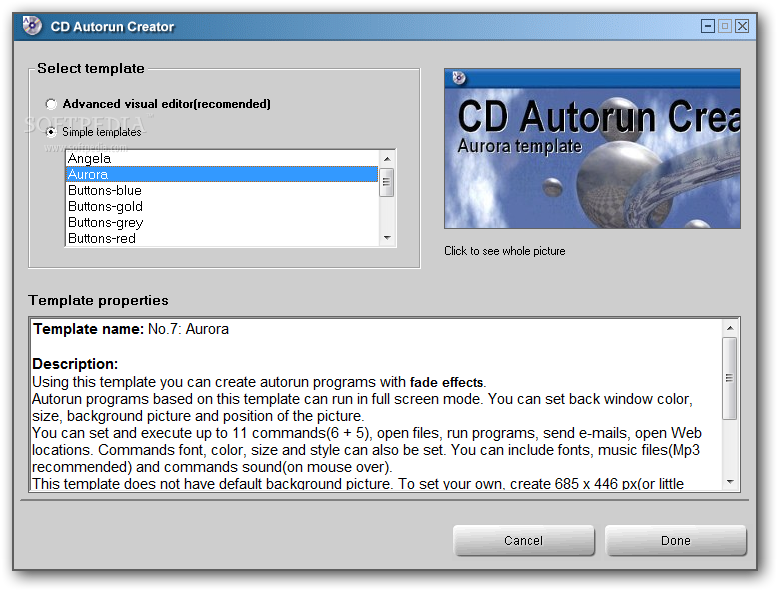
Task: Click the CD Autorun Creator title bar icon
Action: tap(32, 25)
